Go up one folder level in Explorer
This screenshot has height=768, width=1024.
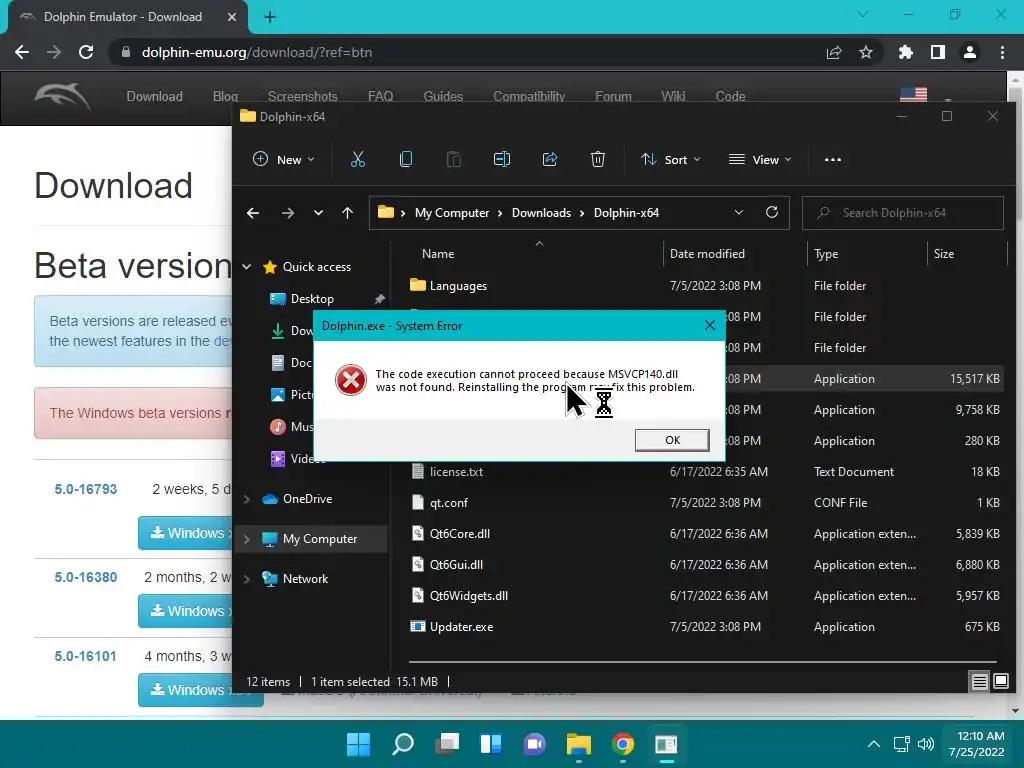[347, 213]
